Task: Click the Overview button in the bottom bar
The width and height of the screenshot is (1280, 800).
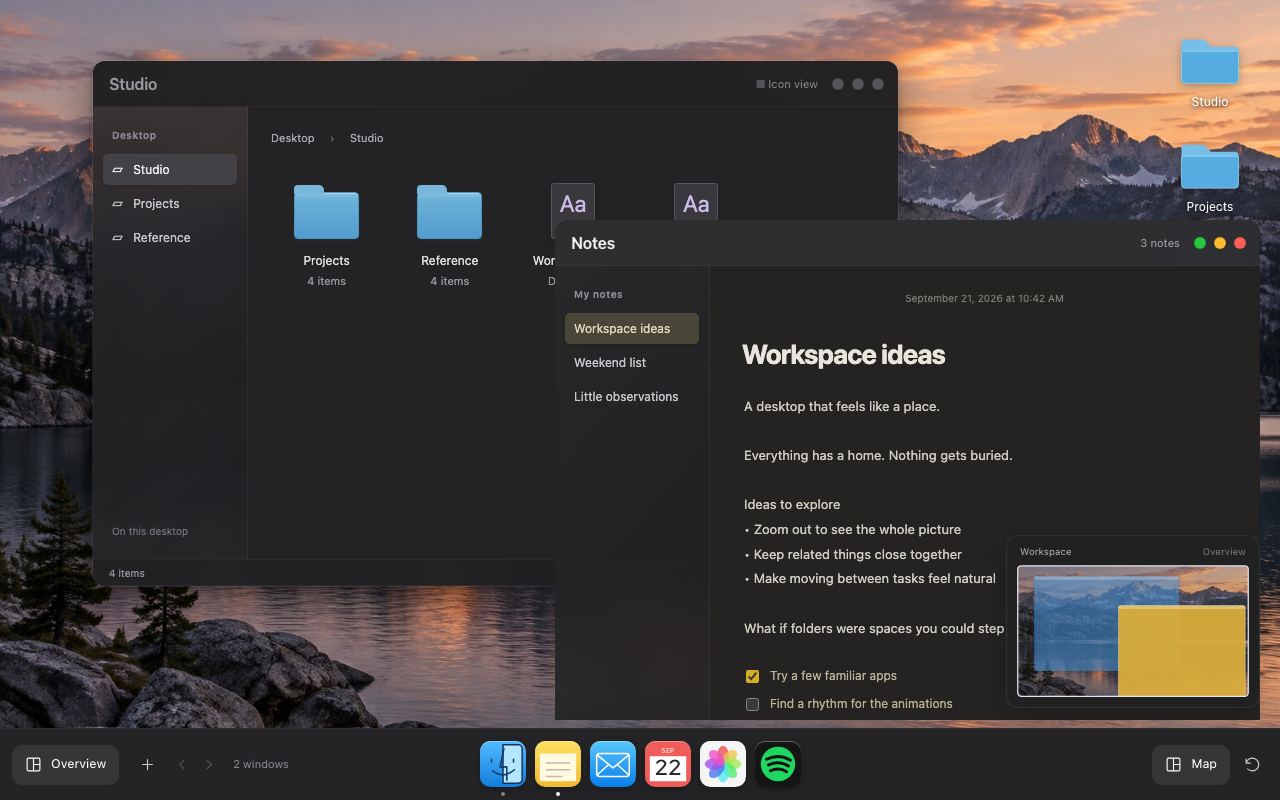Action: (x=66, y=764)
